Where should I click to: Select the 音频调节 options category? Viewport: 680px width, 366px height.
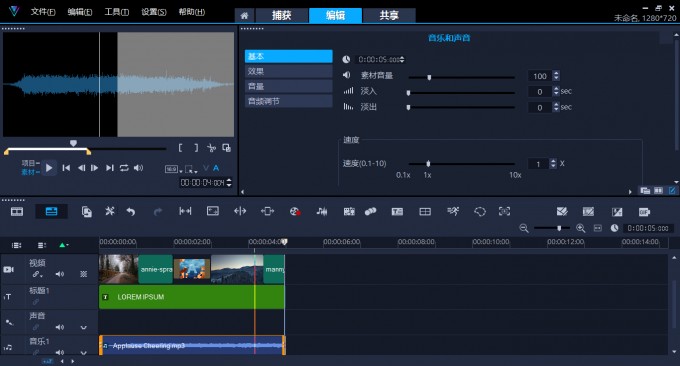[x=288, y=101]
